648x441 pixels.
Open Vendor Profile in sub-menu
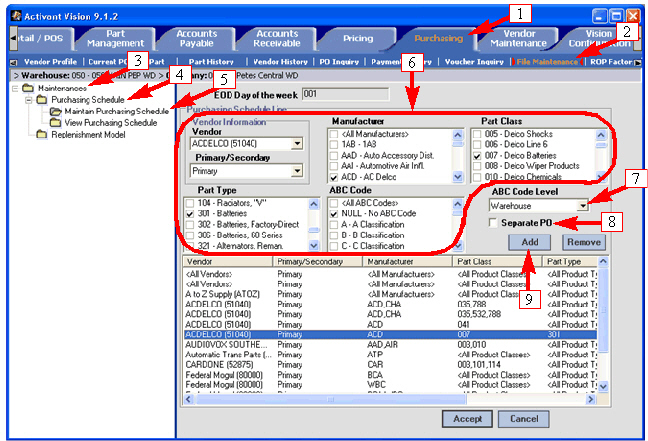pos(50,62)
